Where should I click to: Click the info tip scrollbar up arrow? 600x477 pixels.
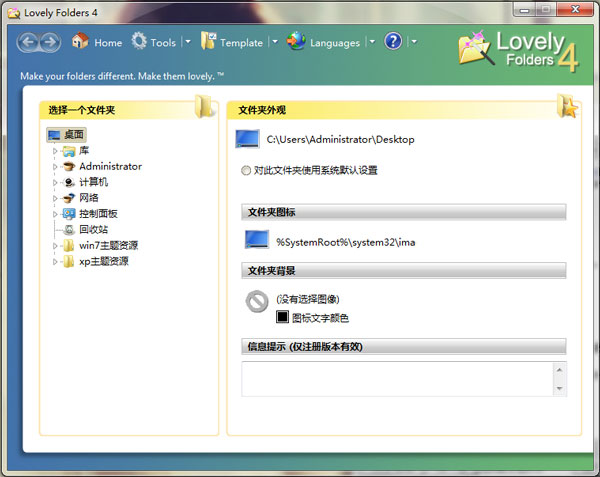click(x=559, y=370)
